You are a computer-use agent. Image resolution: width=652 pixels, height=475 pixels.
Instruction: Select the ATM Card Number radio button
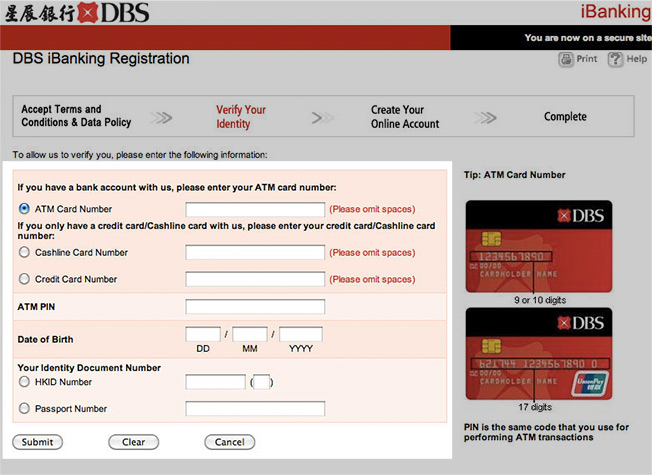point(24,208)
